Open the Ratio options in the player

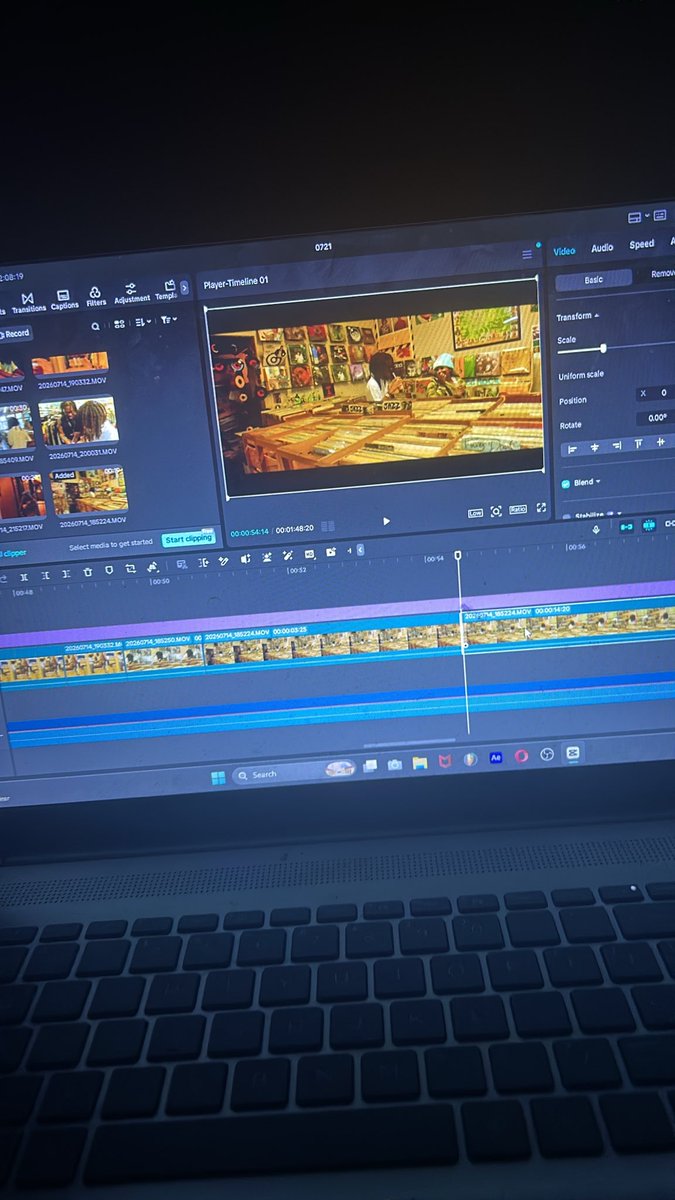518,510
